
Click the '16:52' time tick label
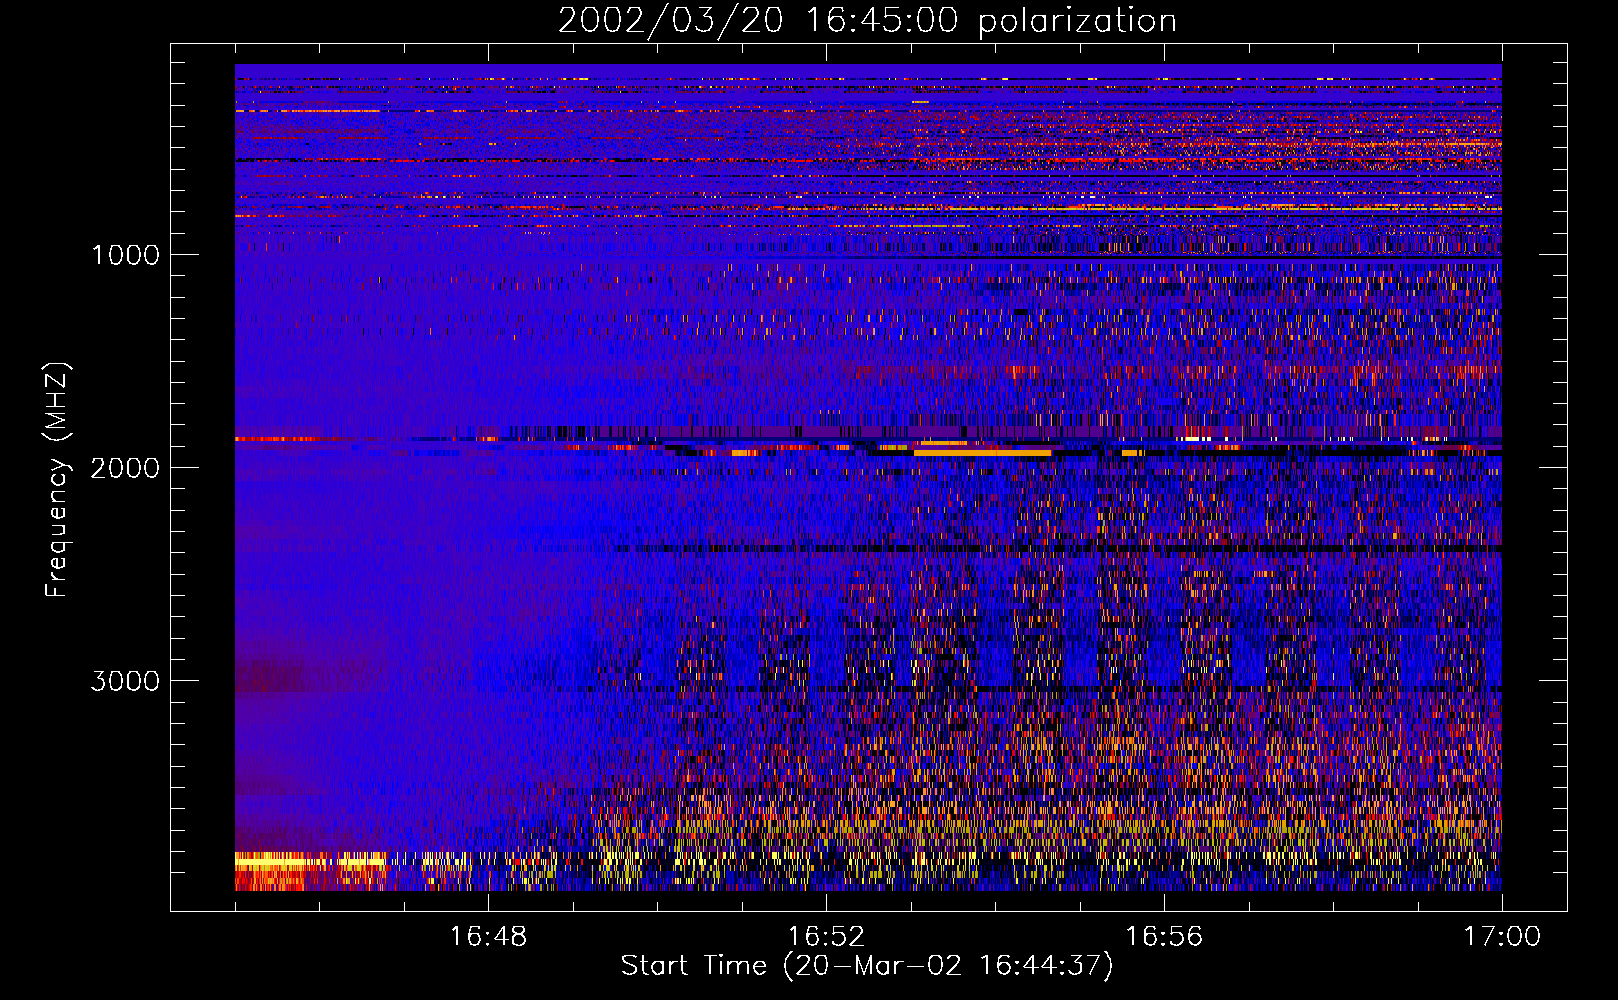(x=826, y=937)
